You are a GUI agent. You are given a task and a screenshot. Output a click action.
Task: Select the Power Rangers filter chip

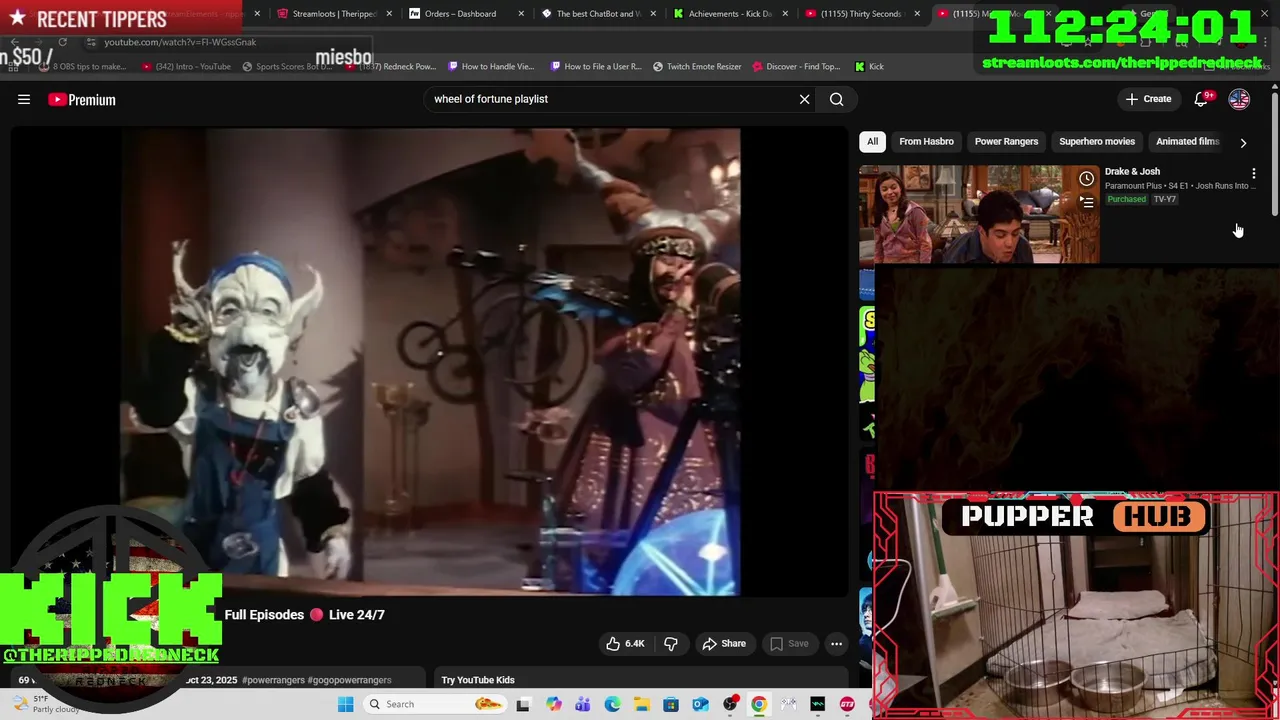coord(1006,141)
